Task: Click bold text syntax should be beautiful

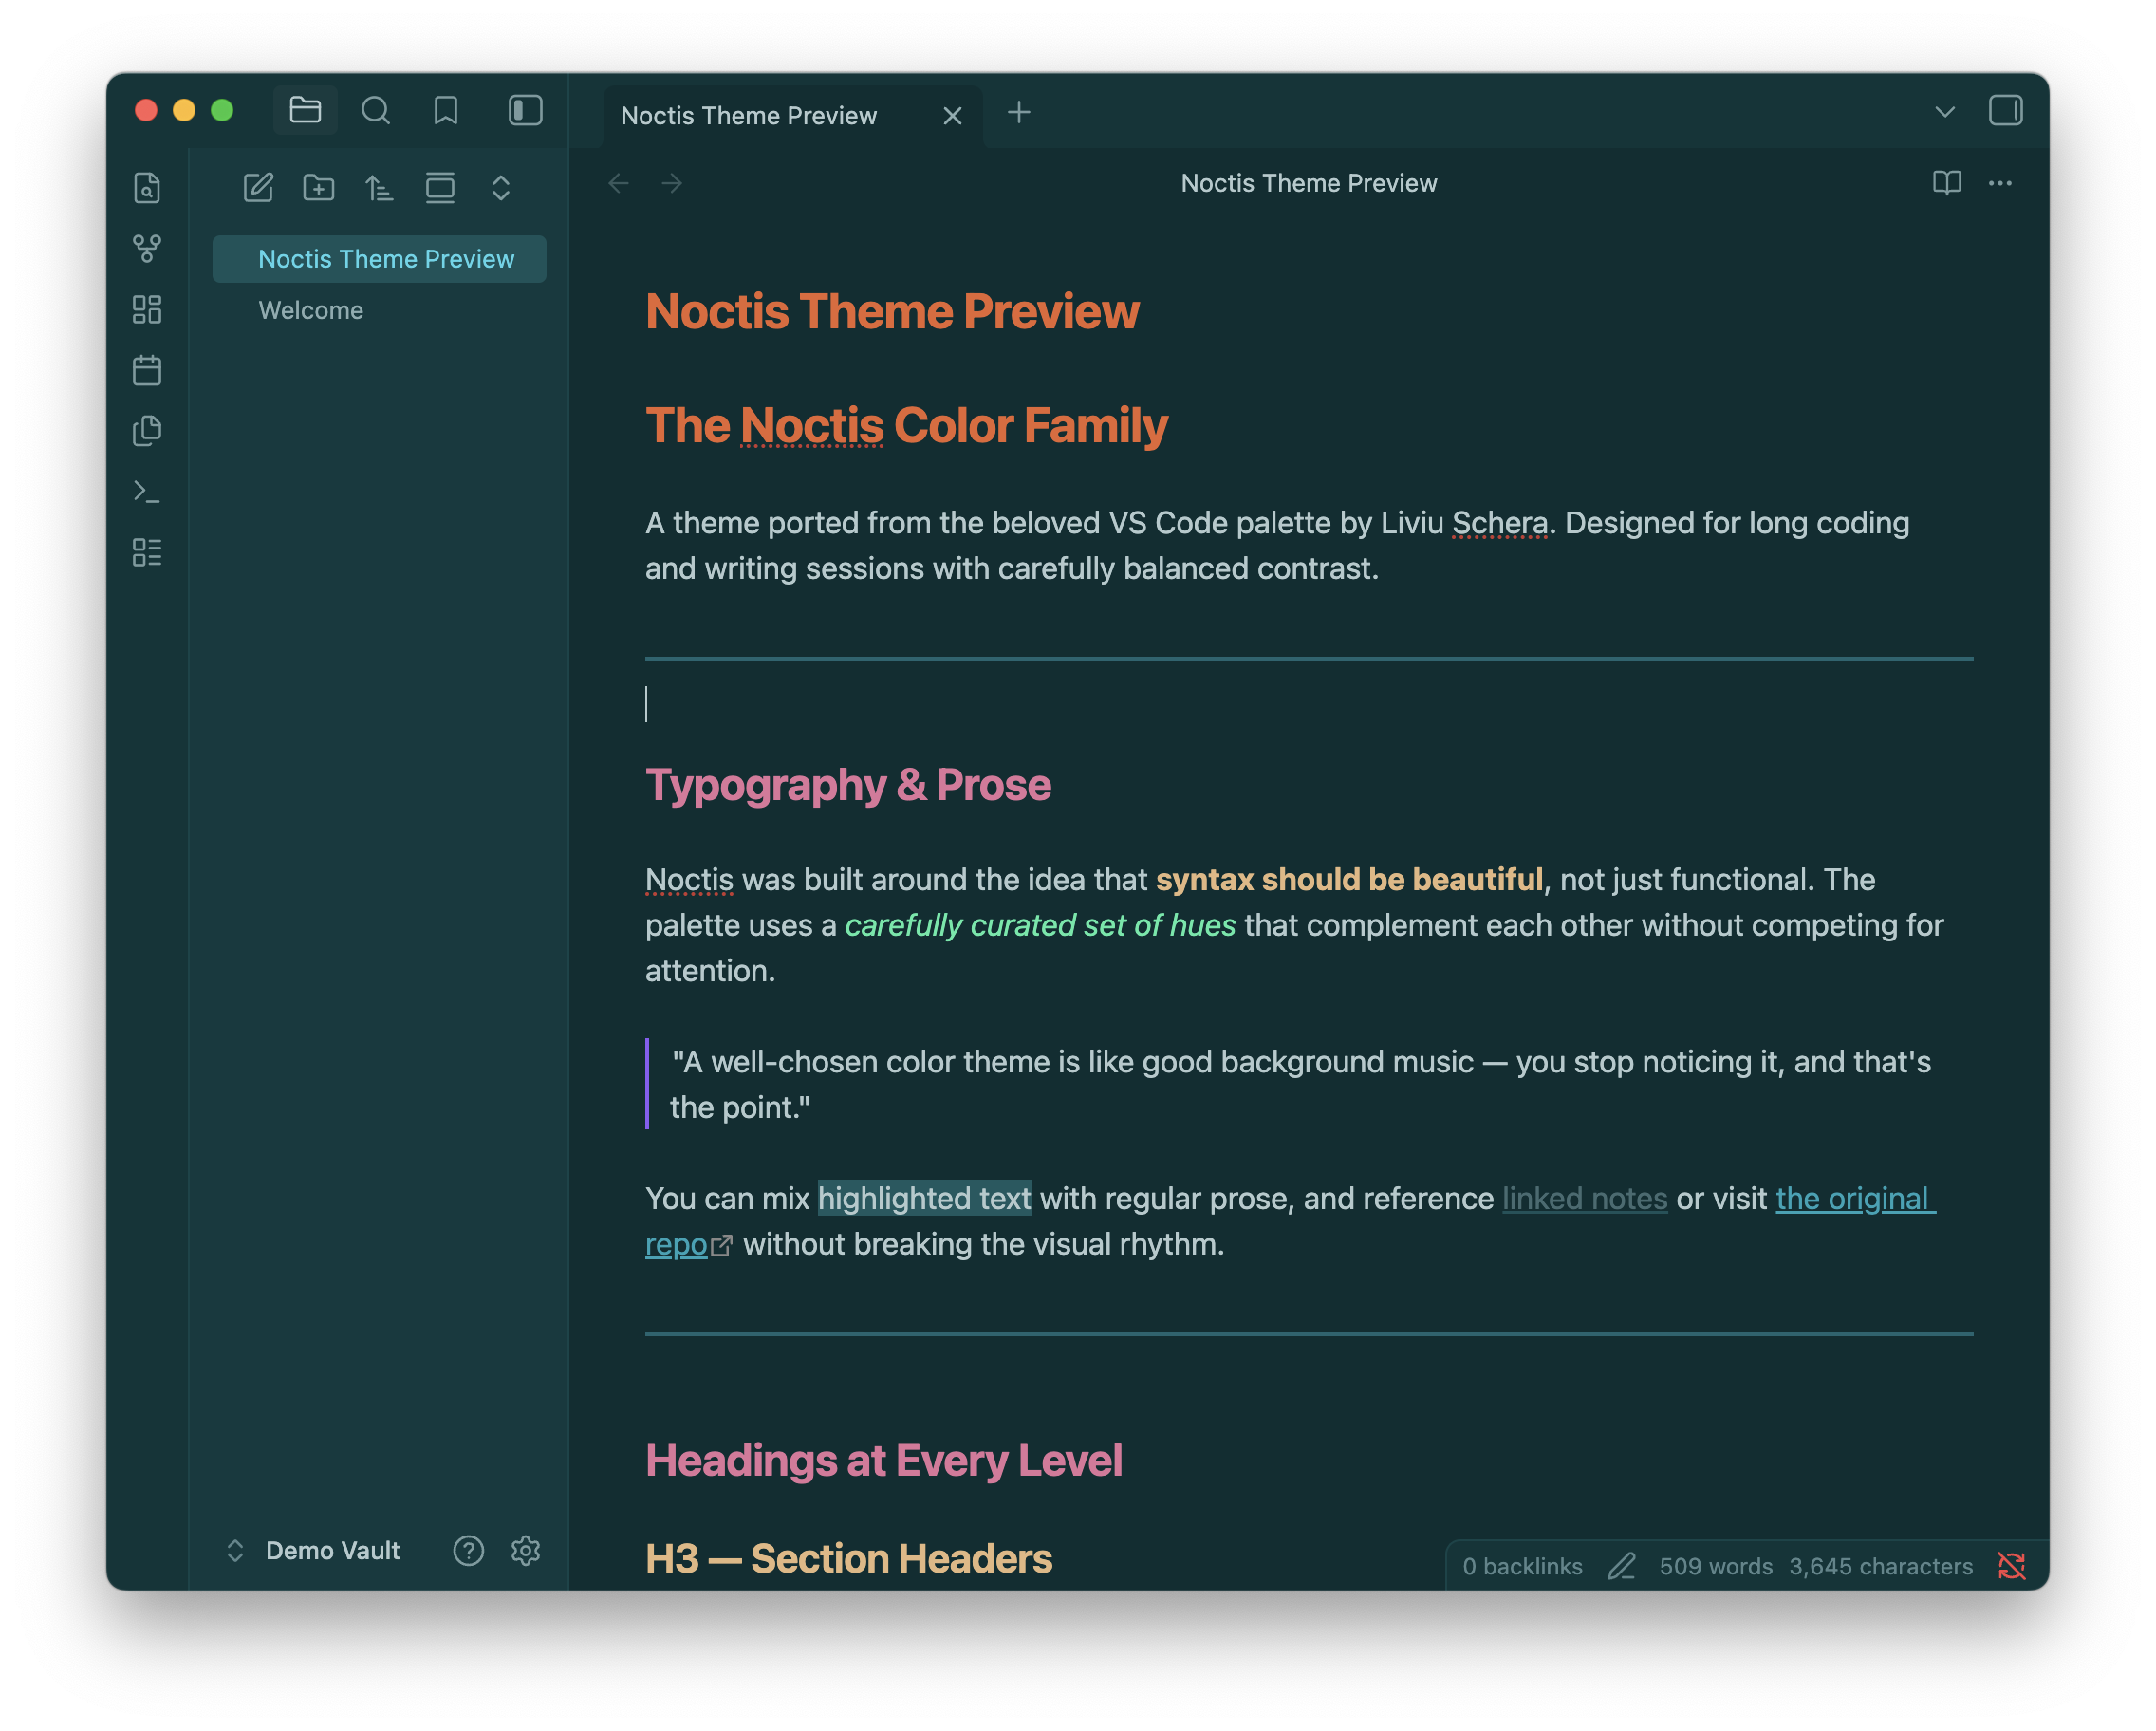Action: point(1349,879)
